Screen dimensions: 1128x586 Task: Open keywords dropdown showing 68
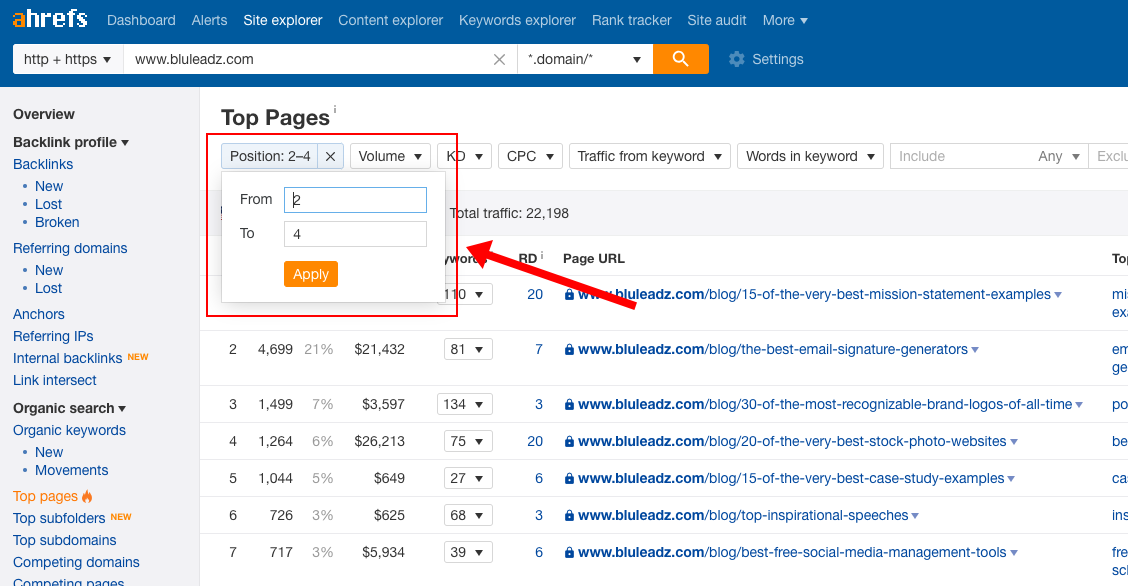[x=468, y=516]
